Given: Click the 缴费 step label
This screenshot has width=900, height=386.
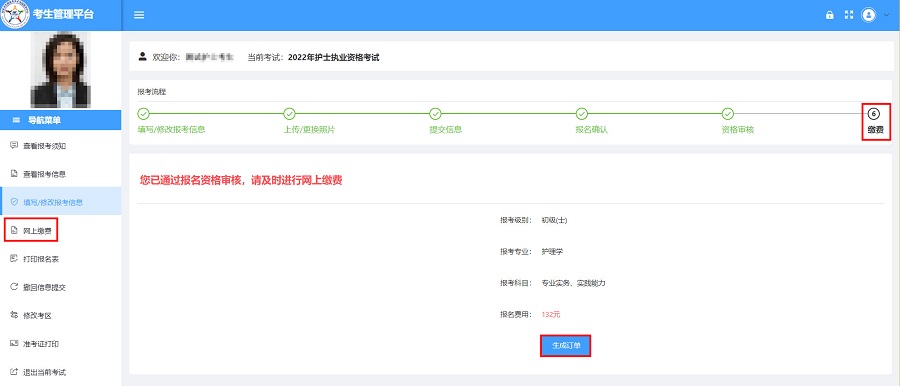Looking at the screenshot, I should point(875,130).
